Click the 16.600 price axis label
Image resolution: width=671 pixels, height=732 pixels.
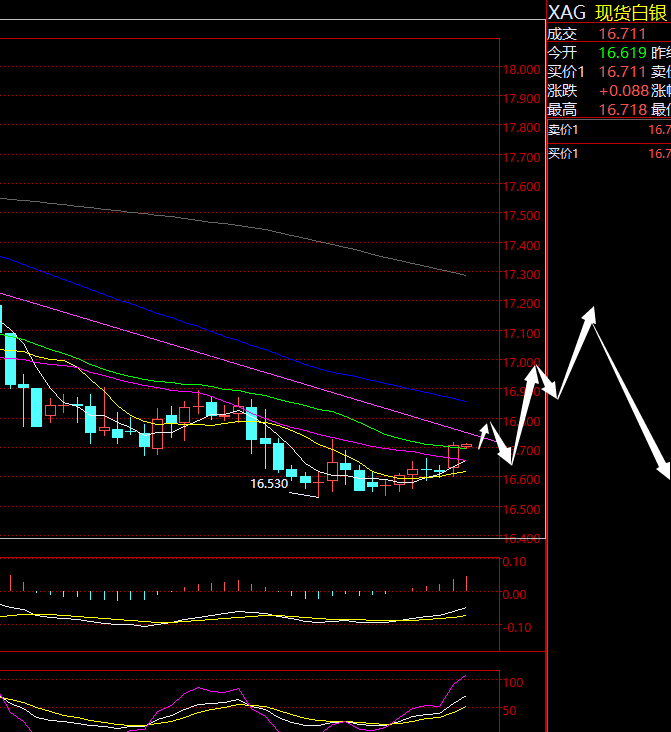coord(522,480)
